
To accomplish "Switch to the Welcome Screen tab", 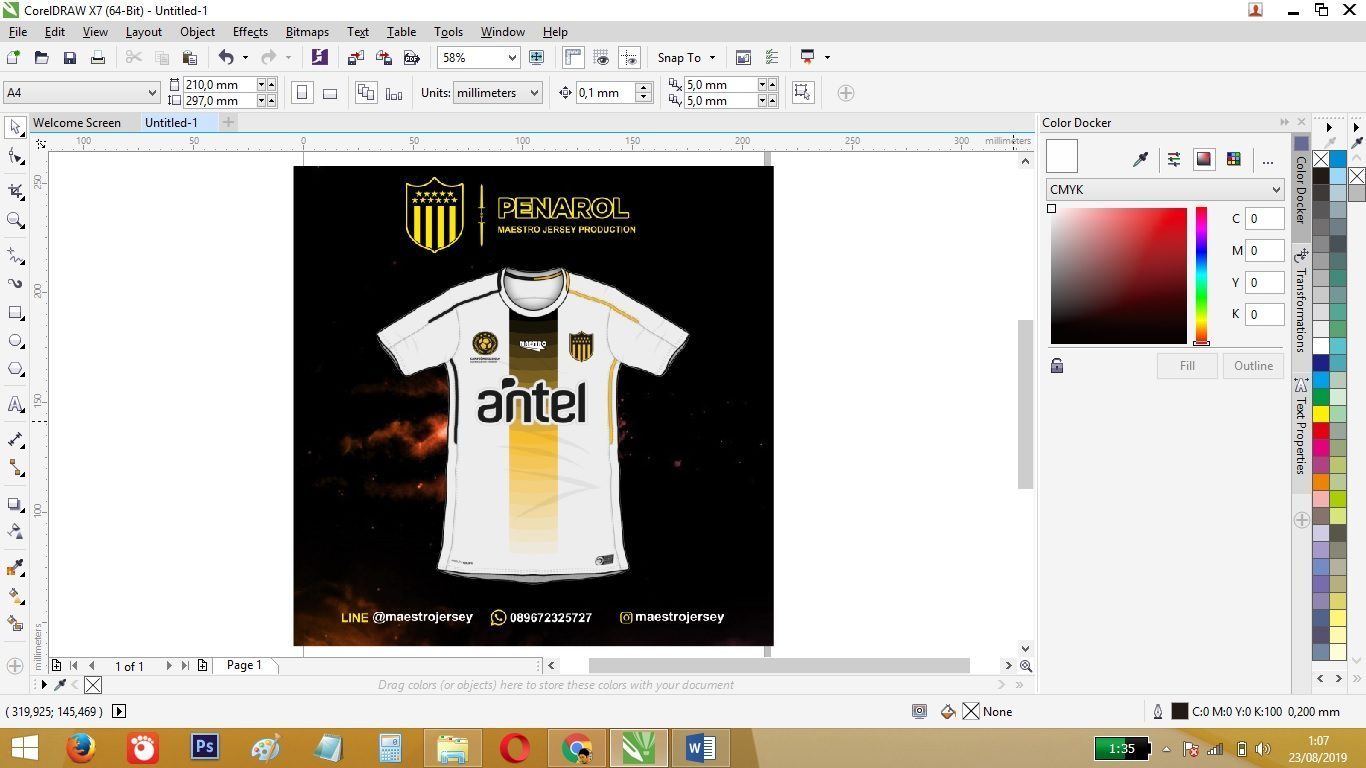I will tap(76, 122).
